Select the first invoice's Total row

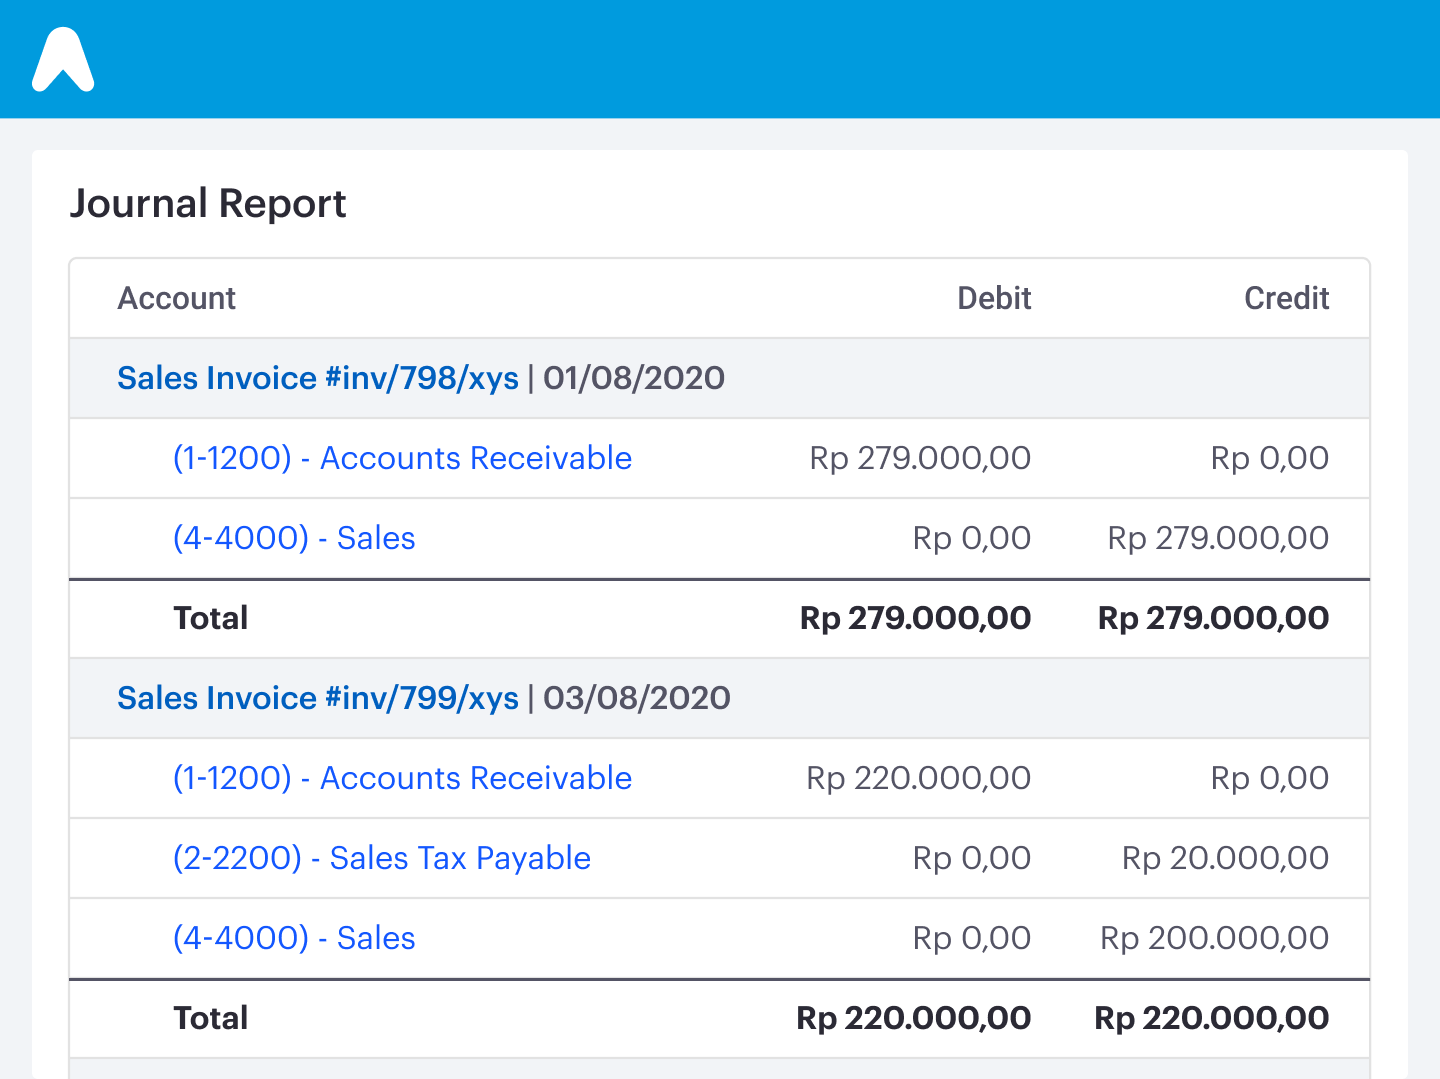(210, 618)
